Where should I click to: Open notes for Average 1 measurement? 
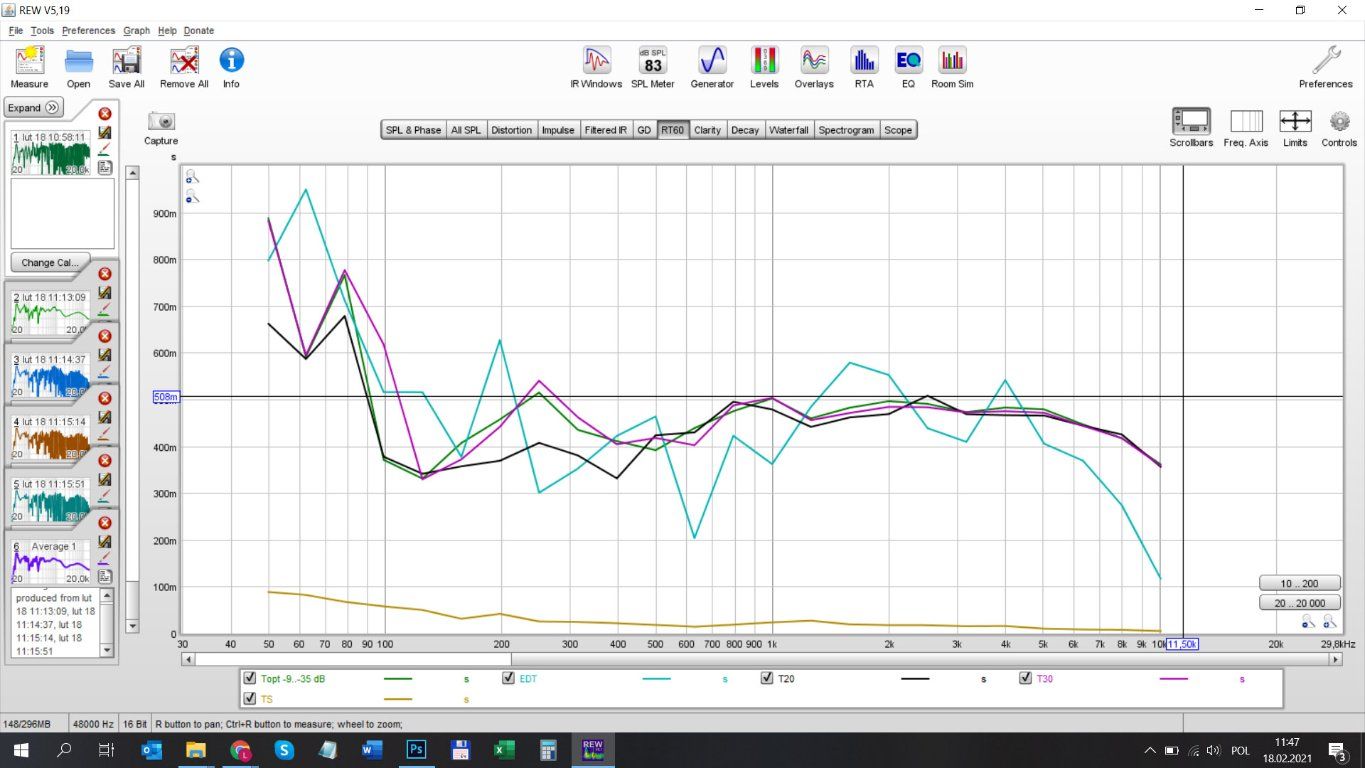click(105, 577)
